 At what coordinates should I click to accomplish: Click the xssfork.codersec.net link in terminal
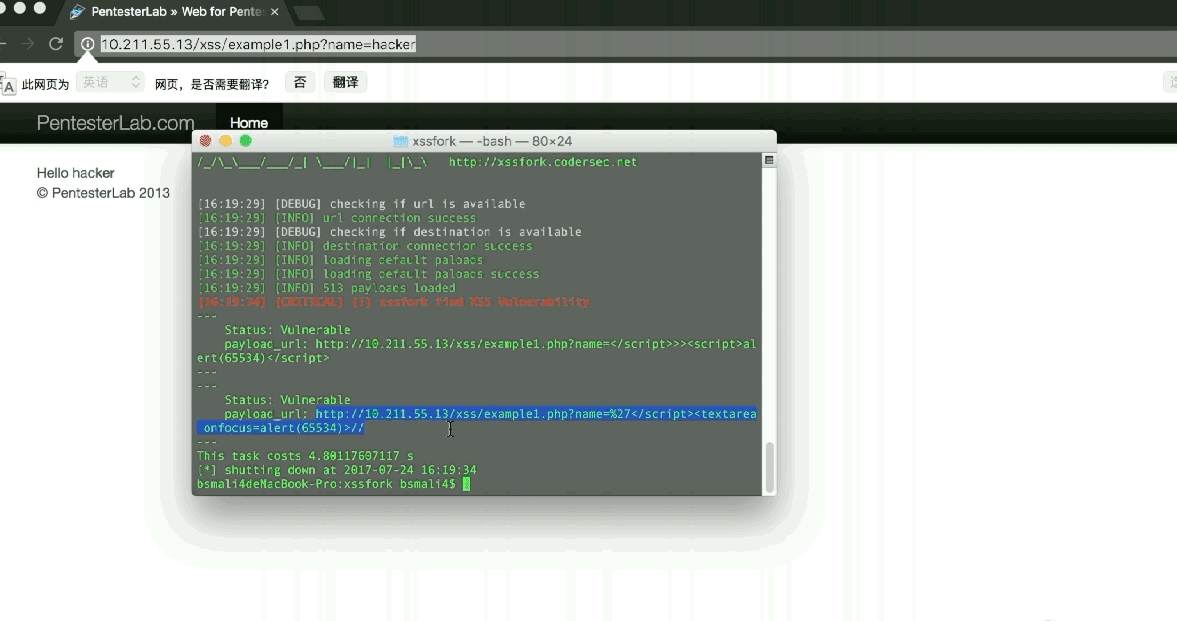click(542, 161)
